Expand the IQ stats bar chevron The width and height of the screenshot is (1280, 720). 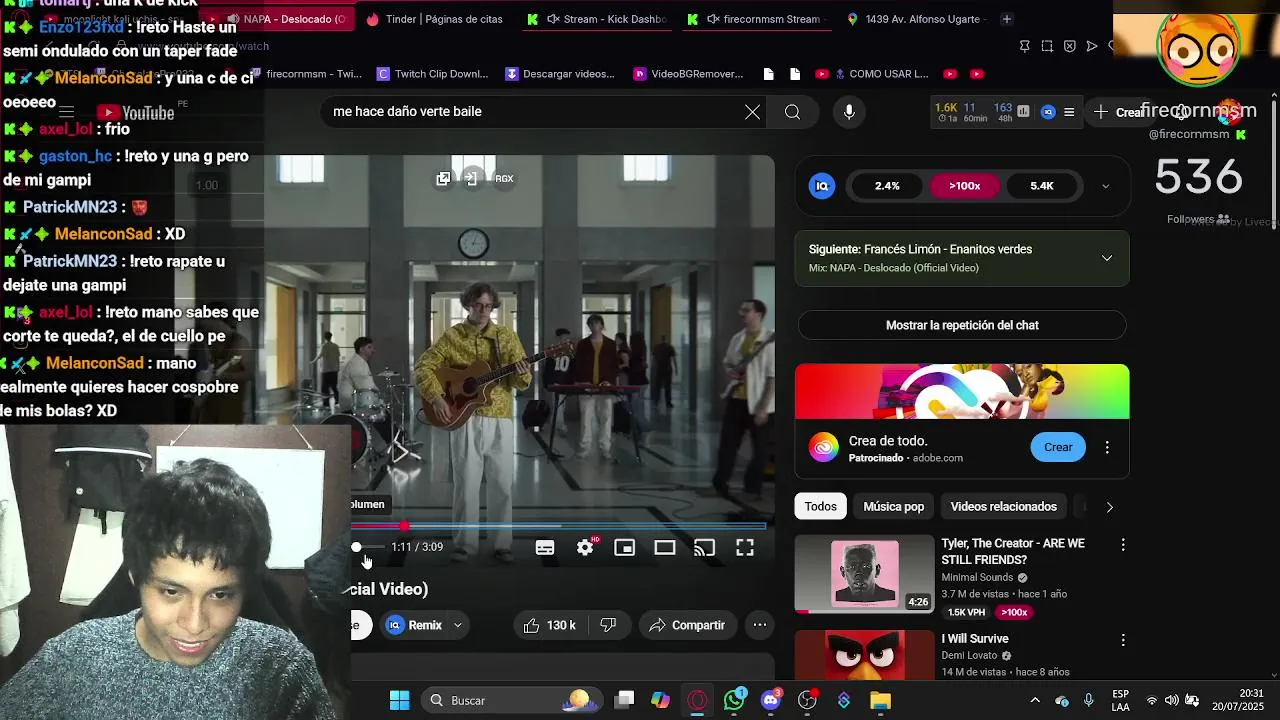(x=1105, y=186)
